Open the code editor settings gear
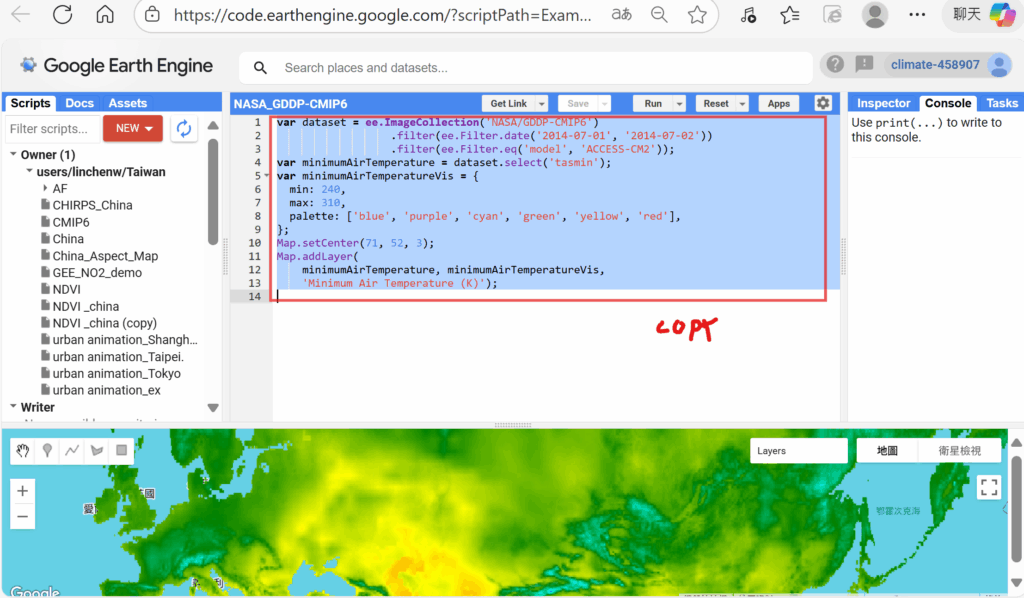Viewport: 1024px width, 598px height. click(x=823, y=103)
